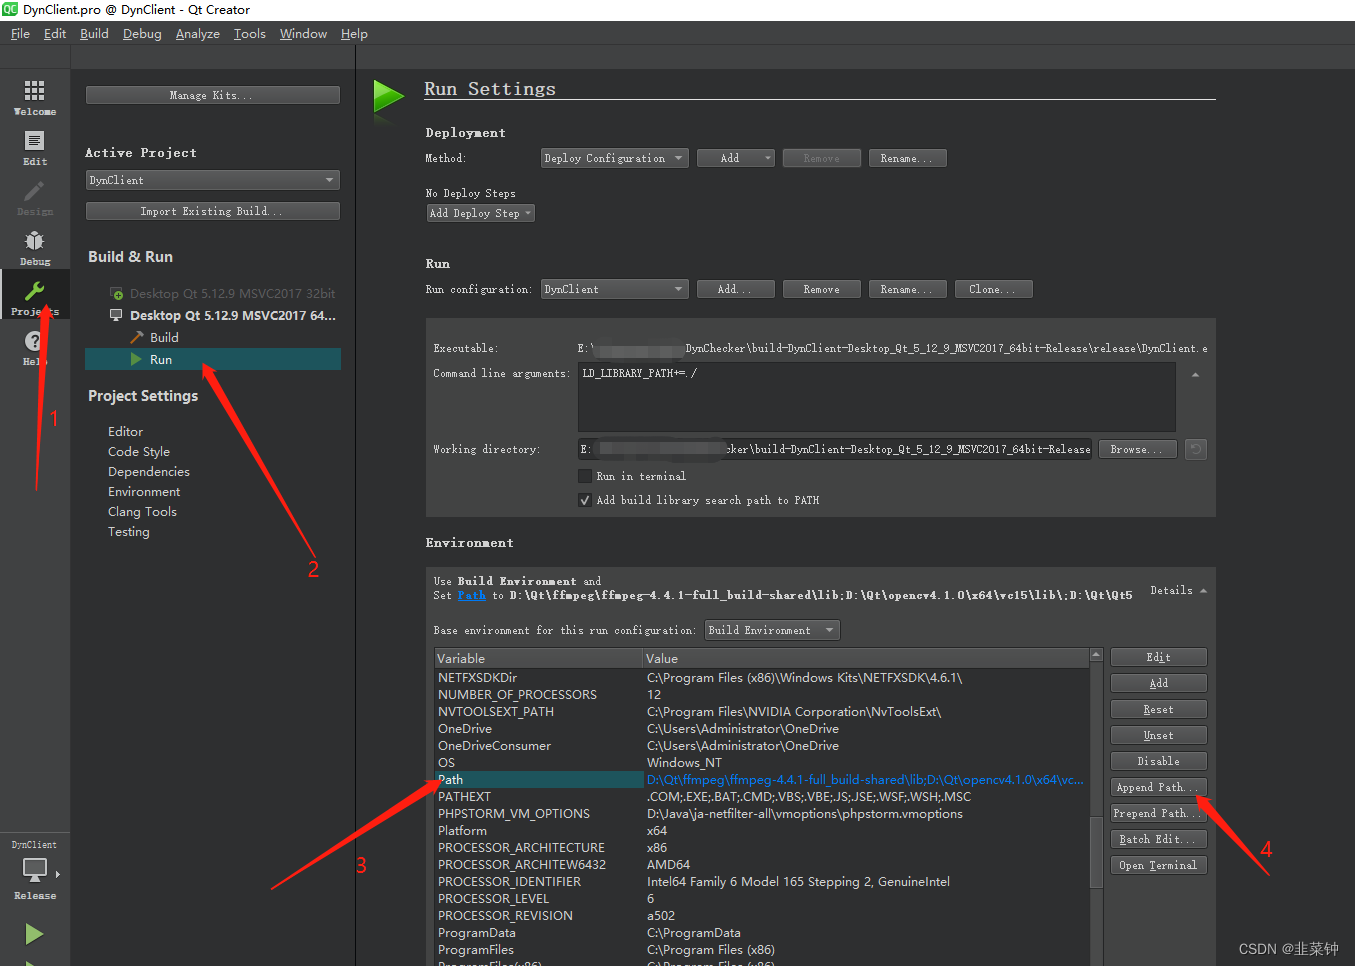The width and height of the screenshot is (1355, 966).
Task: Click the Qt Creator title bar logo
Action: 10,9
